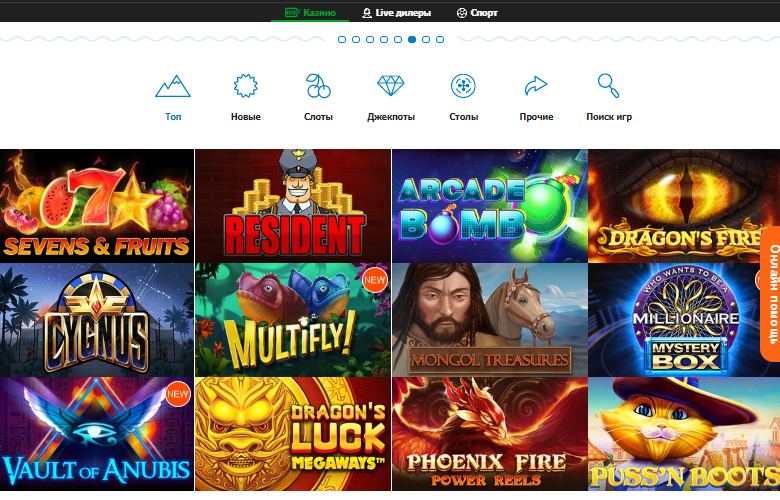Select the active sixth carousel dot

pyautogui.click(x=412, y=39)
